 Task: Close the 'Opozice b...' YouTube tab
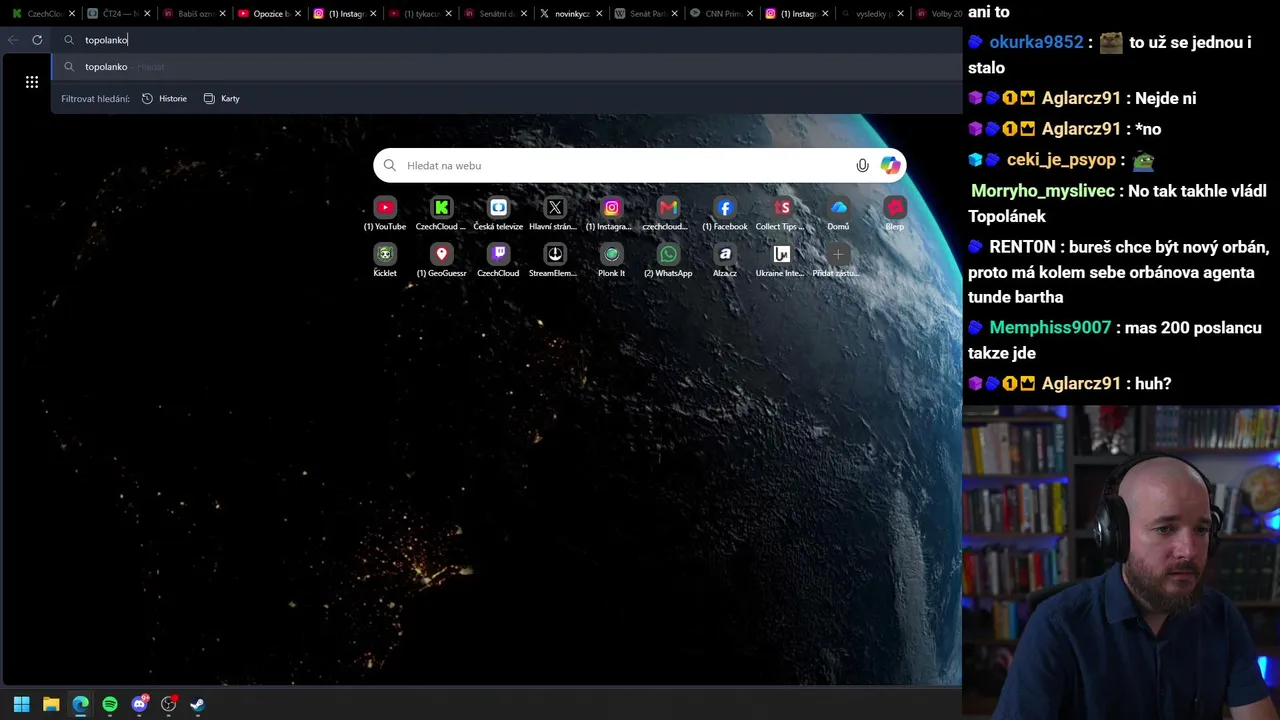298,14
